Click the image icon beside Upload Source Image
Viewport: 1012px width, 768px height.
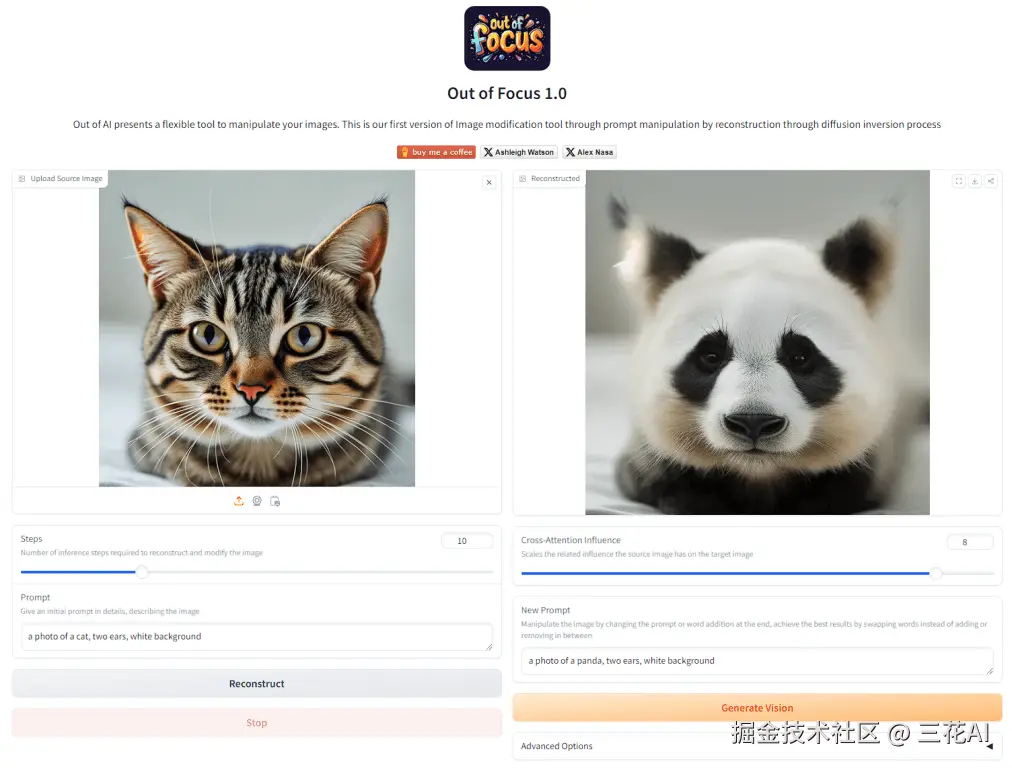click(22, 179)
